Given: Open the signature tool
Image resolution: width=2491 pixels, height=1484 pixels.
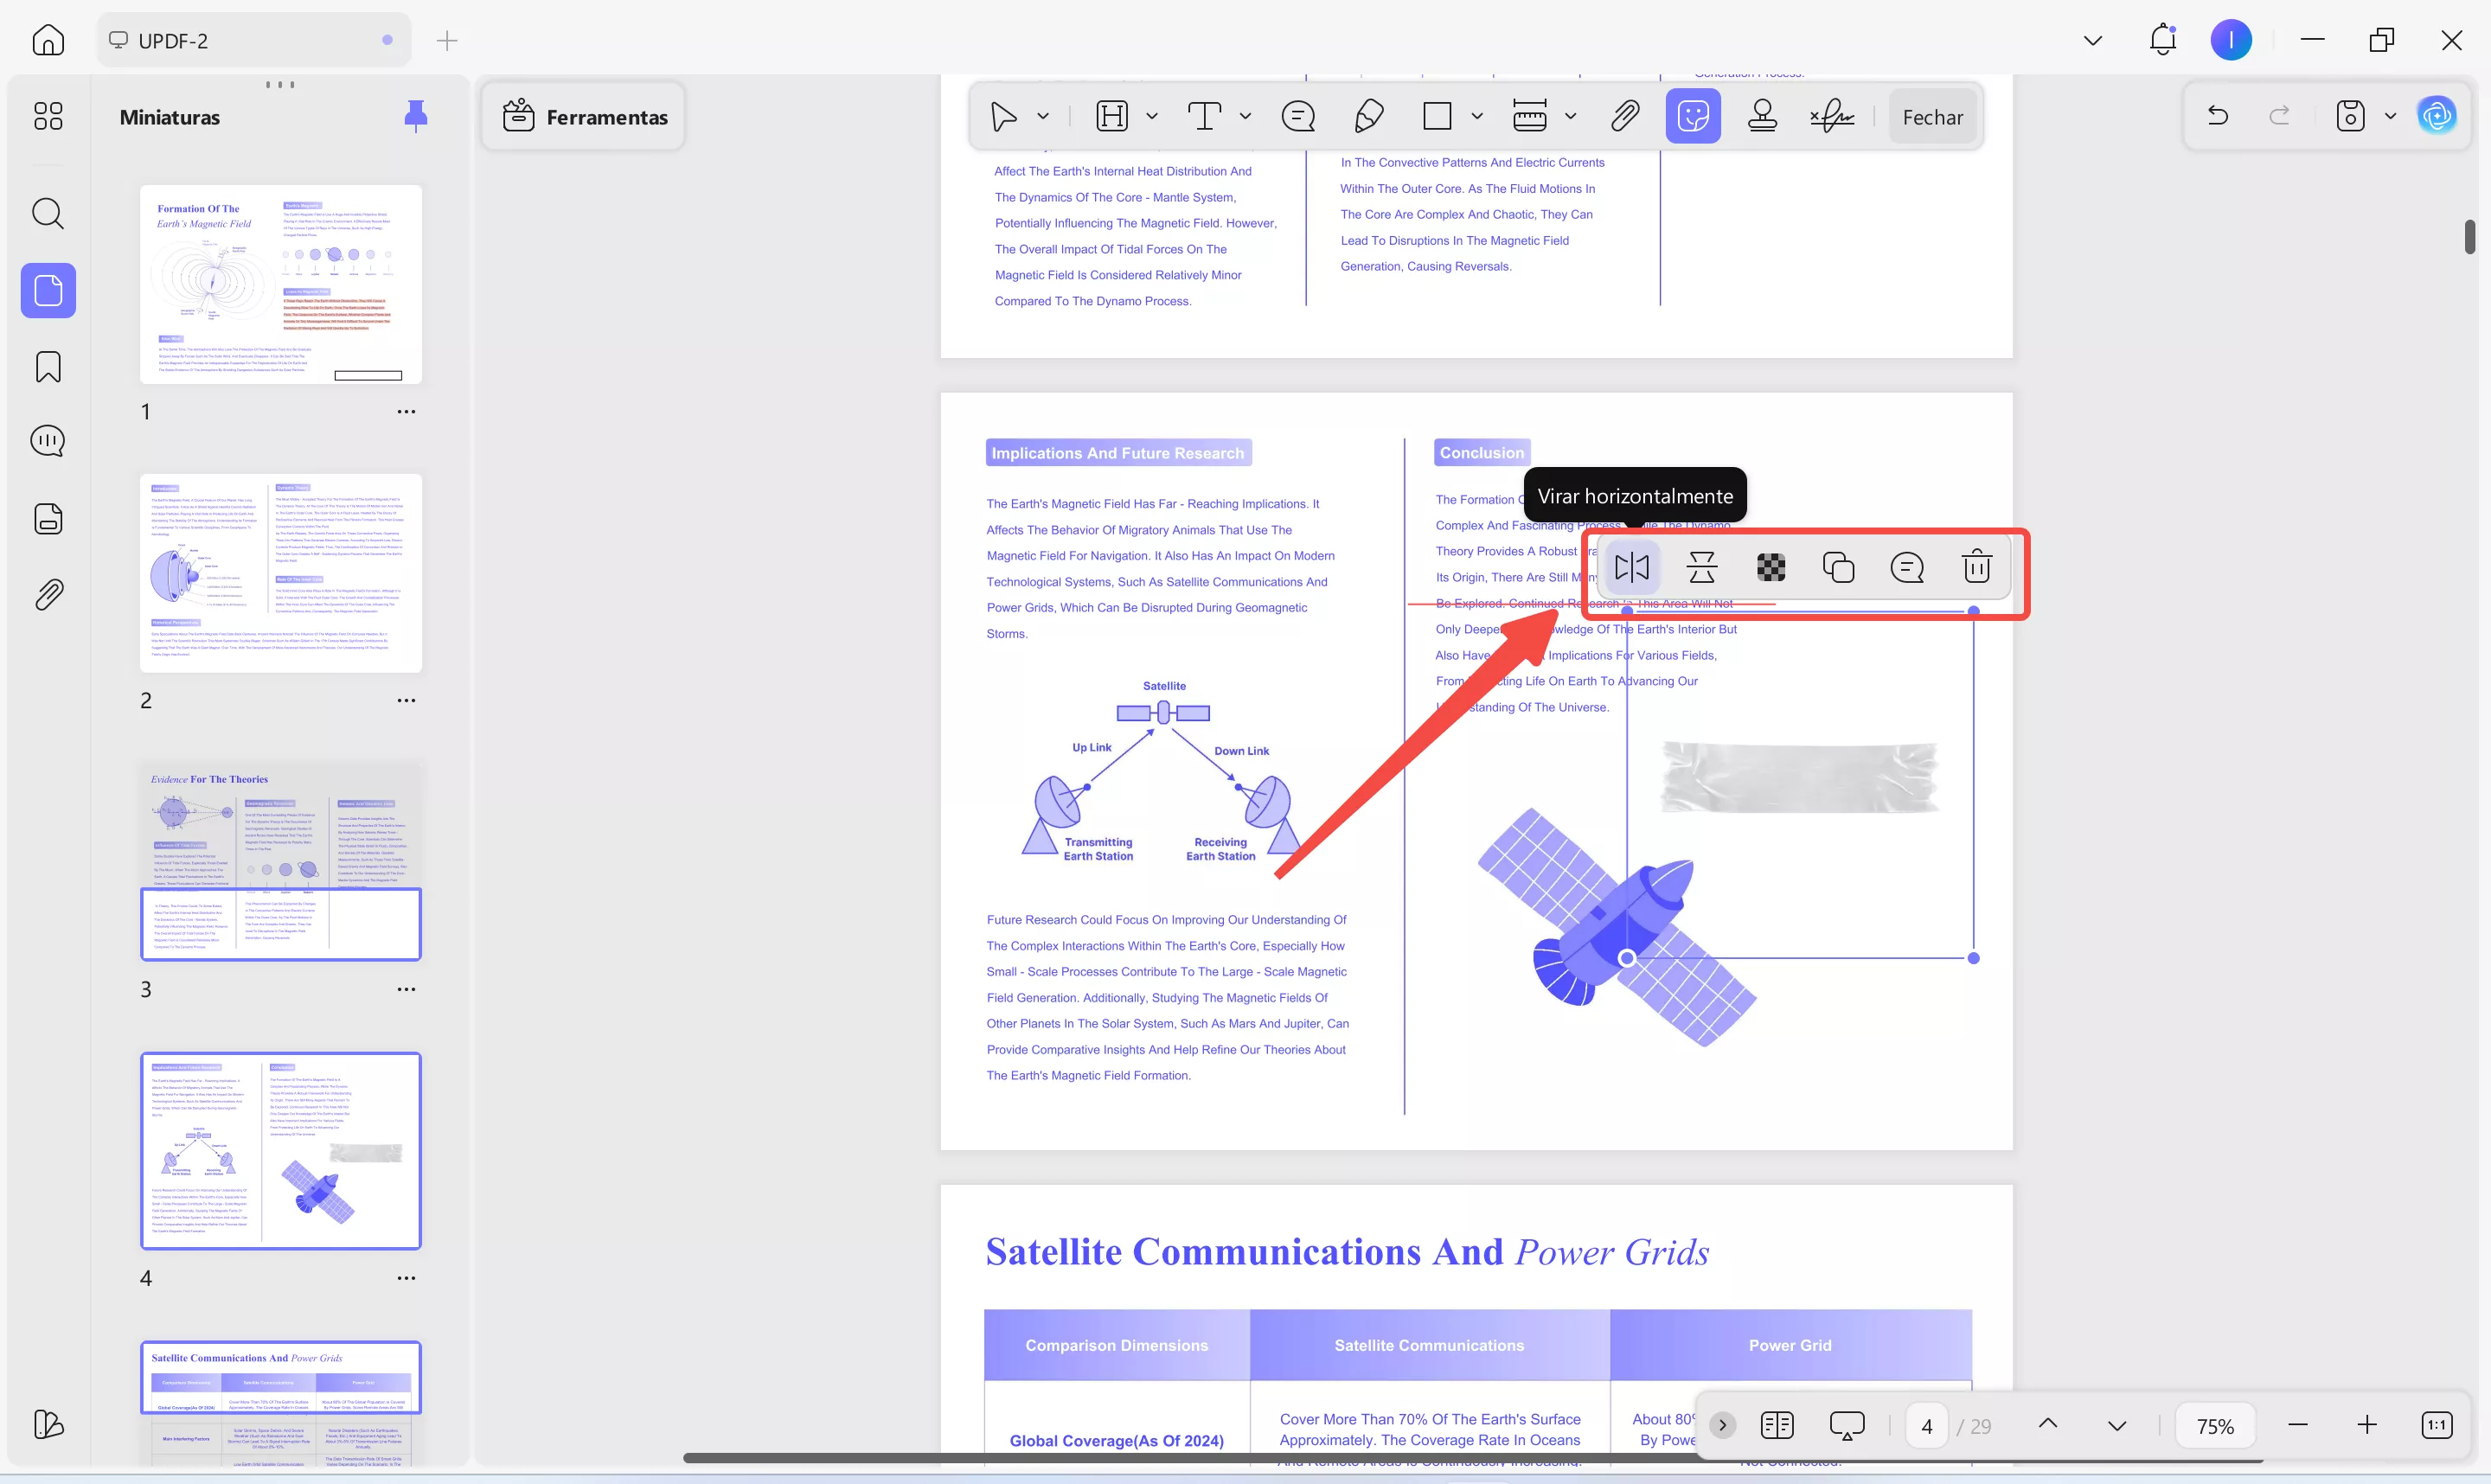Looking at the screenshot, I should click(x=1831, y=117).
